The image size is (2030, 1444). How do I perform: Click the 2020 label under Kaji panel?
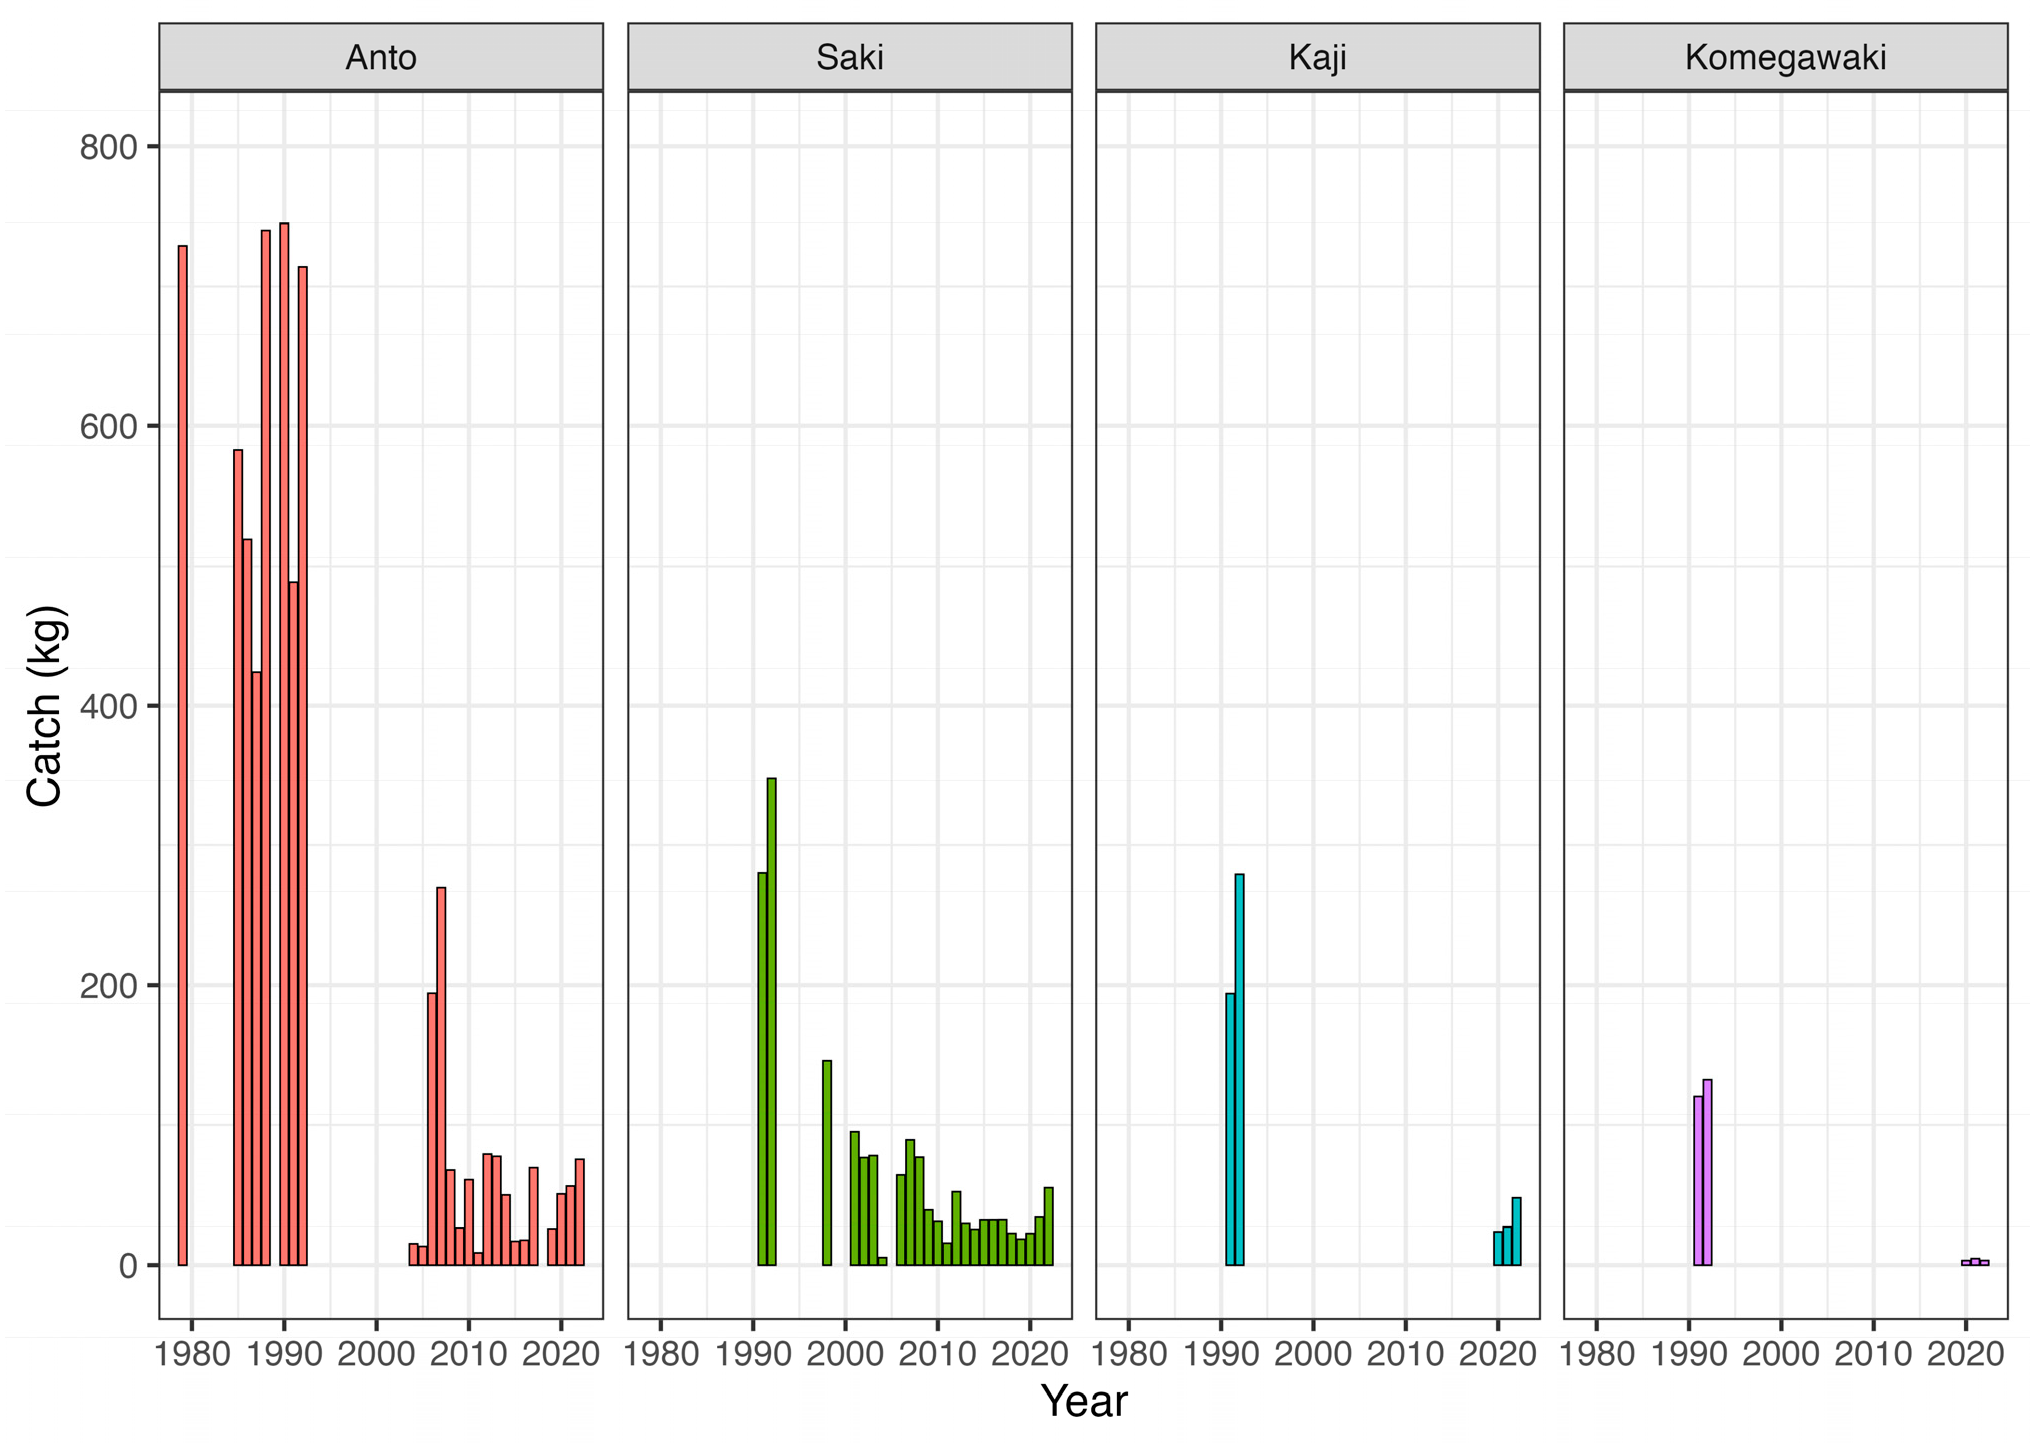pyautogui.click(x=1497, y=1354)
